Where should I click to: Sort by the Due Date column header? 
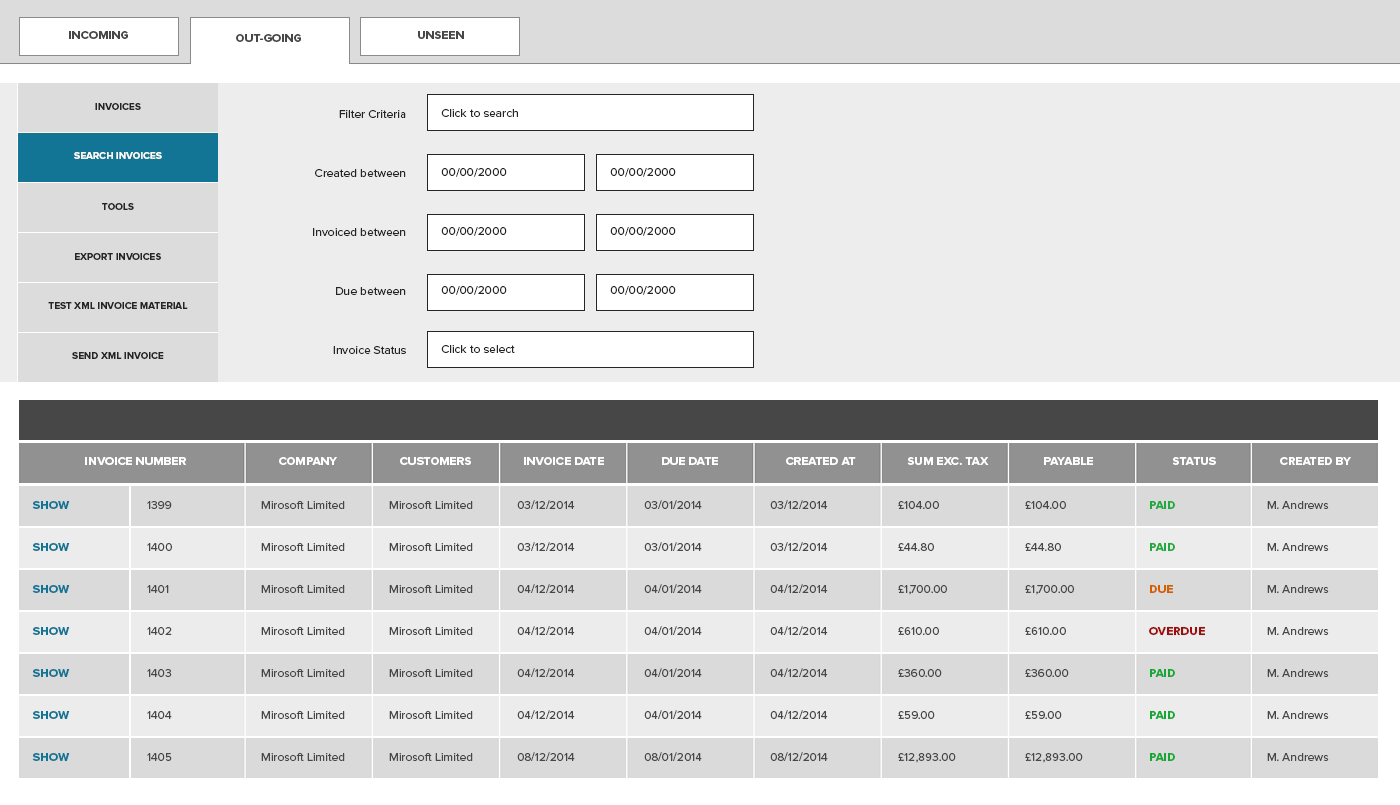click(x=690, y=462)
